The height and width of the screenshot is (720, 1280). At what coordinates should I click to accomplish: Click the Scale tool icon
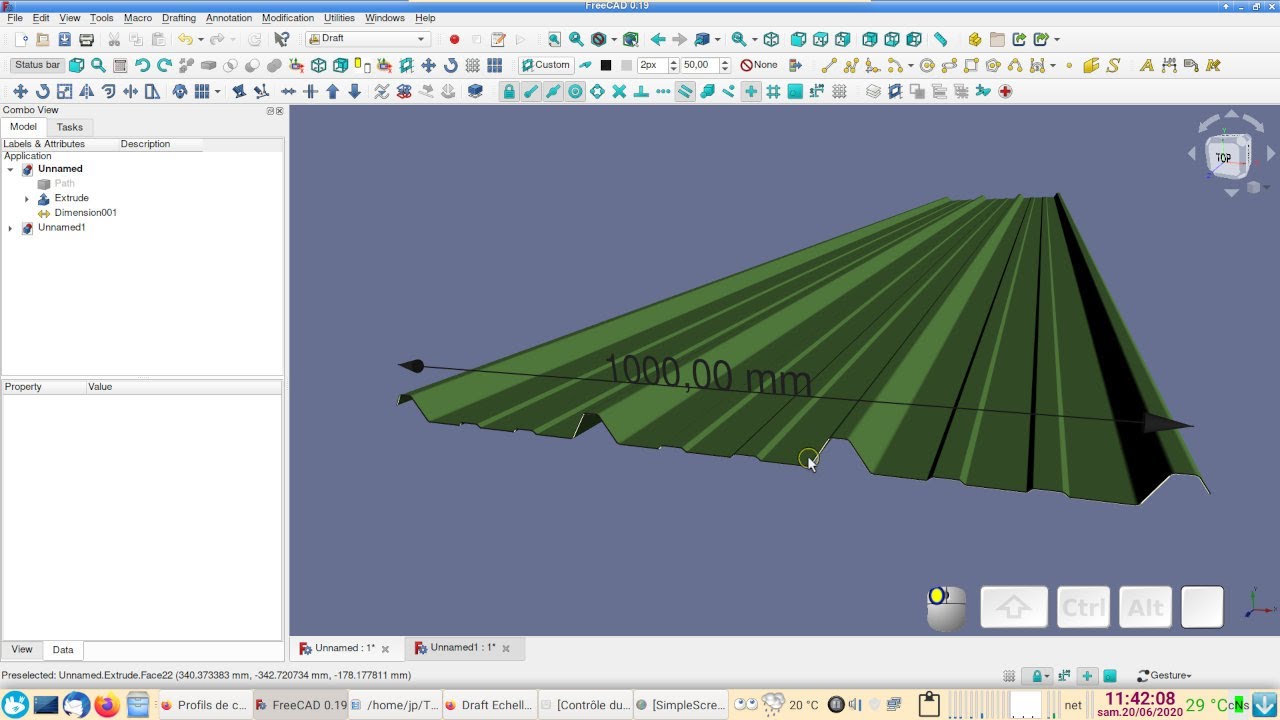point(64,91)
